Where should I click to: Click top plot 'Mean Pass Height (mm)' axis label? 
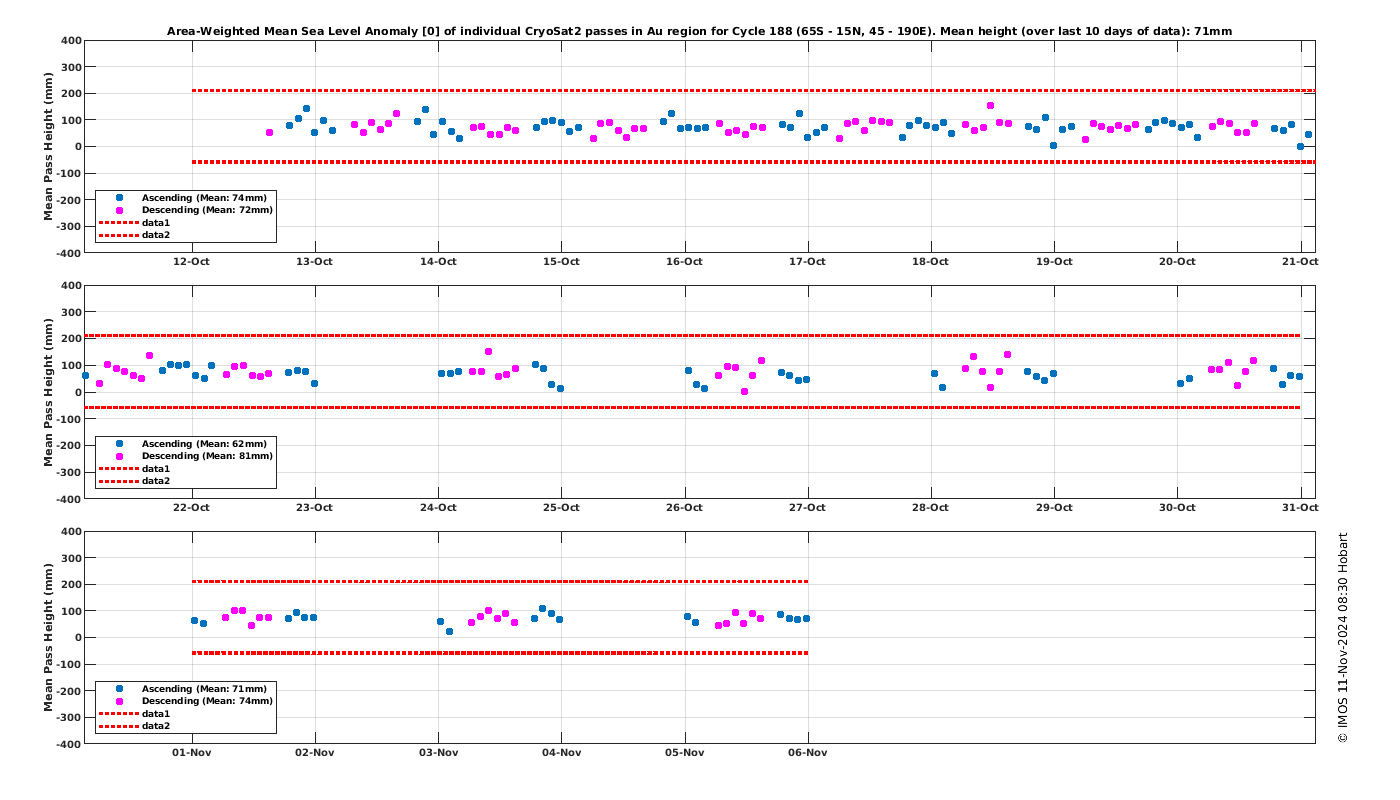48,146
